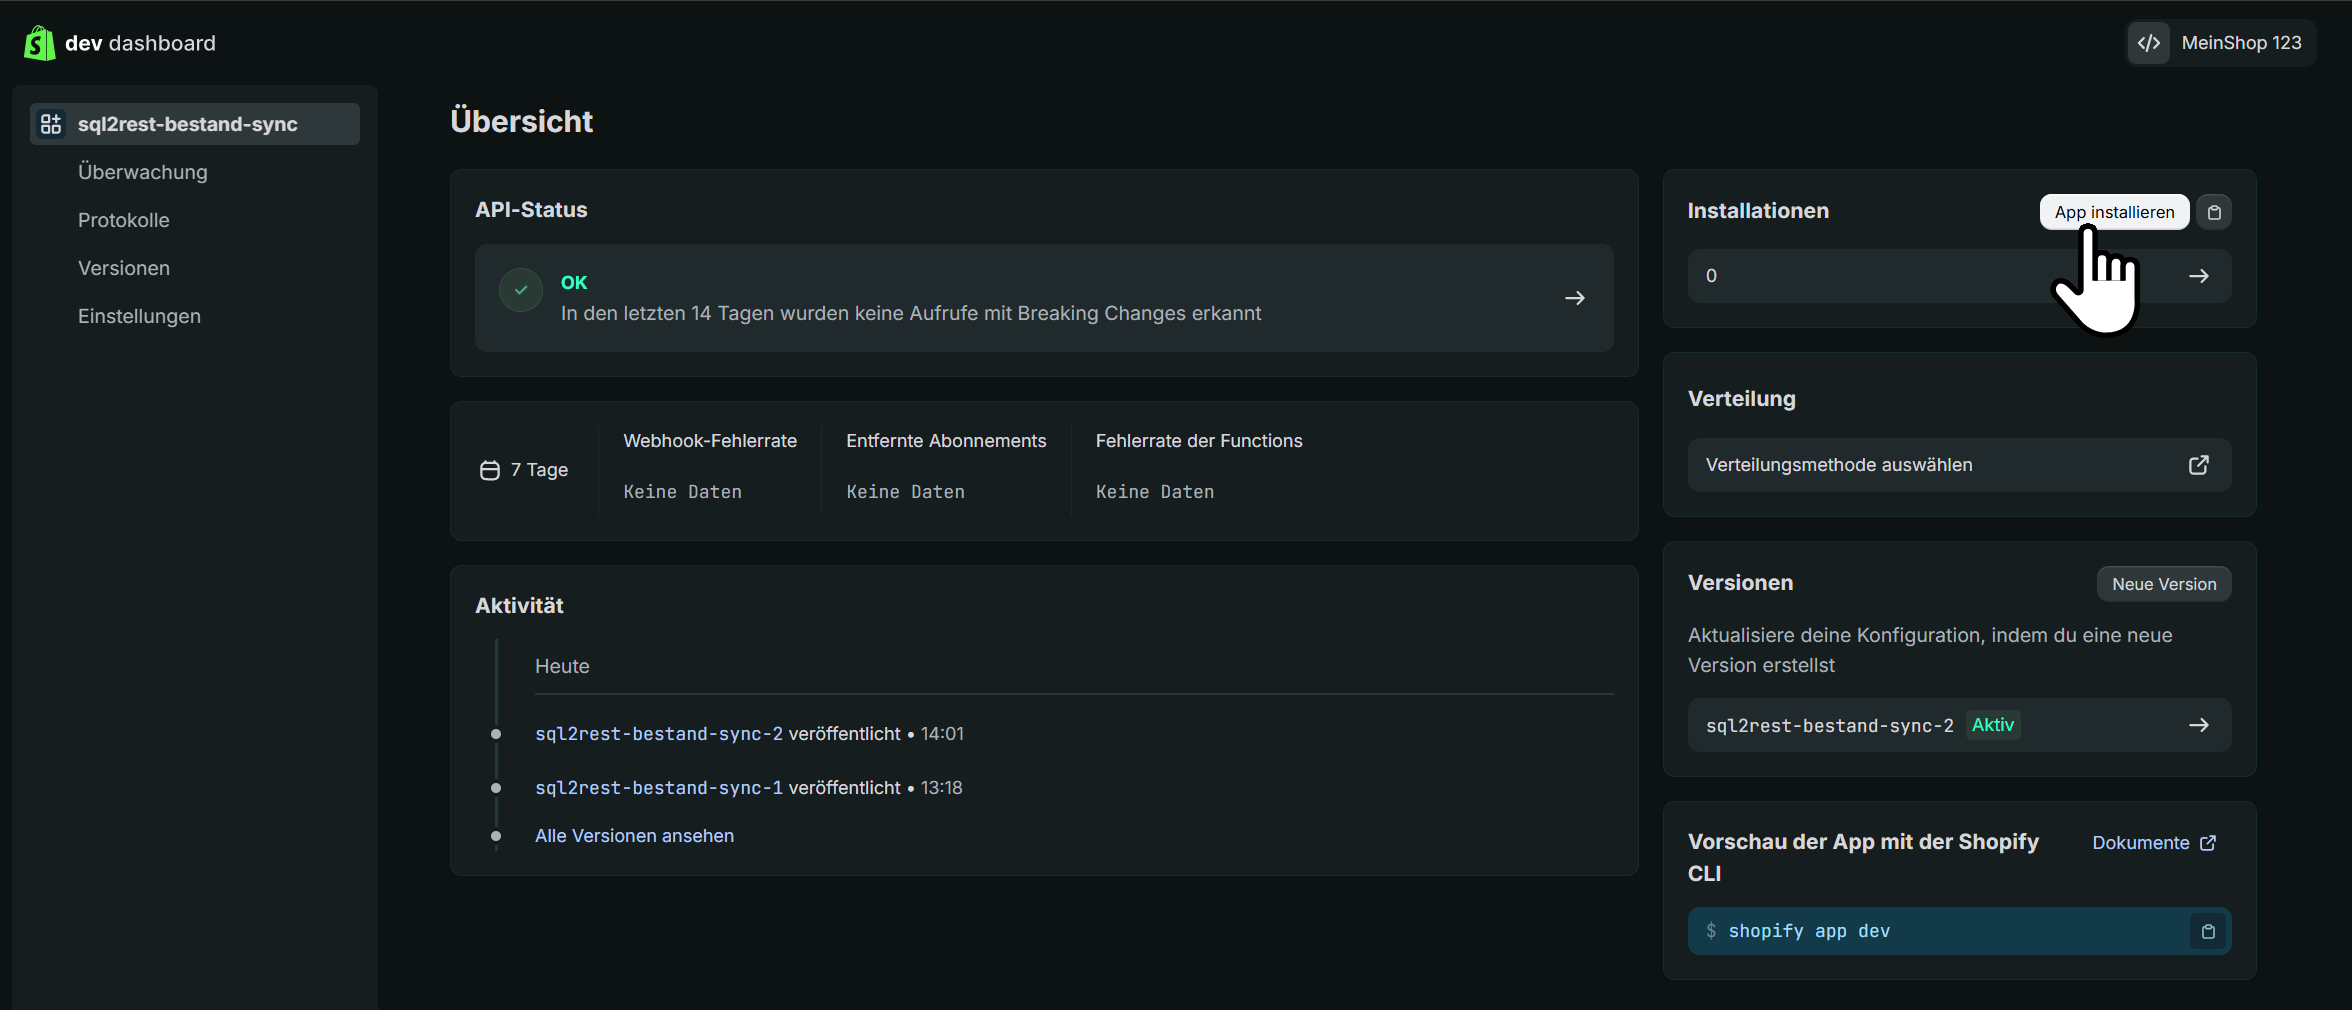Open Installationen list via arrow
Viewport: 2352px width, 1010px height.
pyautogui.click(x=2199, y=276)
